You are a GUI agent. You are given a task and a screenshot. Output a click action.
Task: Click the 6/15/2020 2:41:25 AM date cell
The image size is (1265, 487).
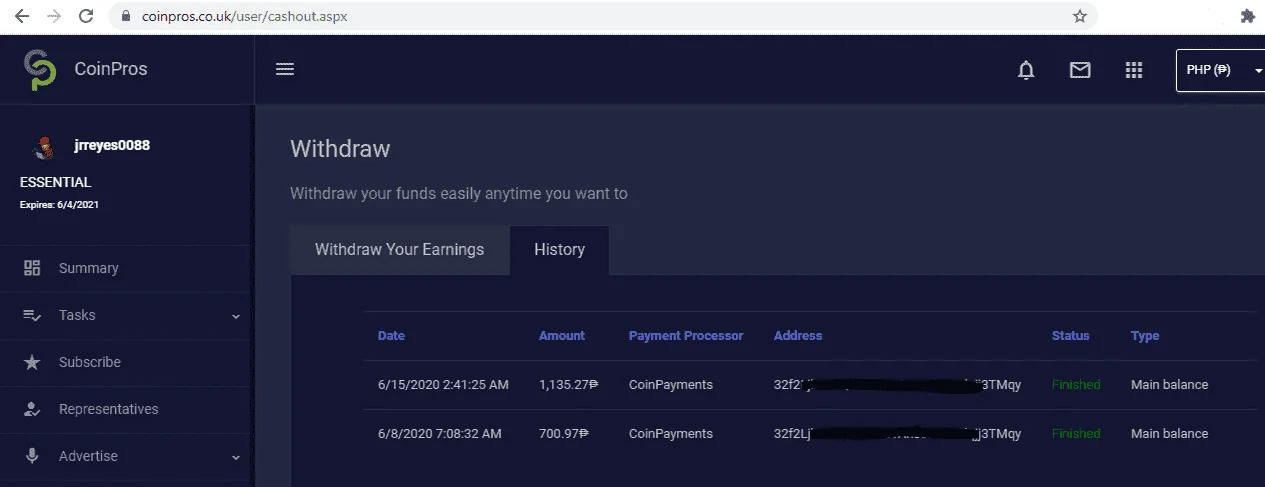point(443,385)
